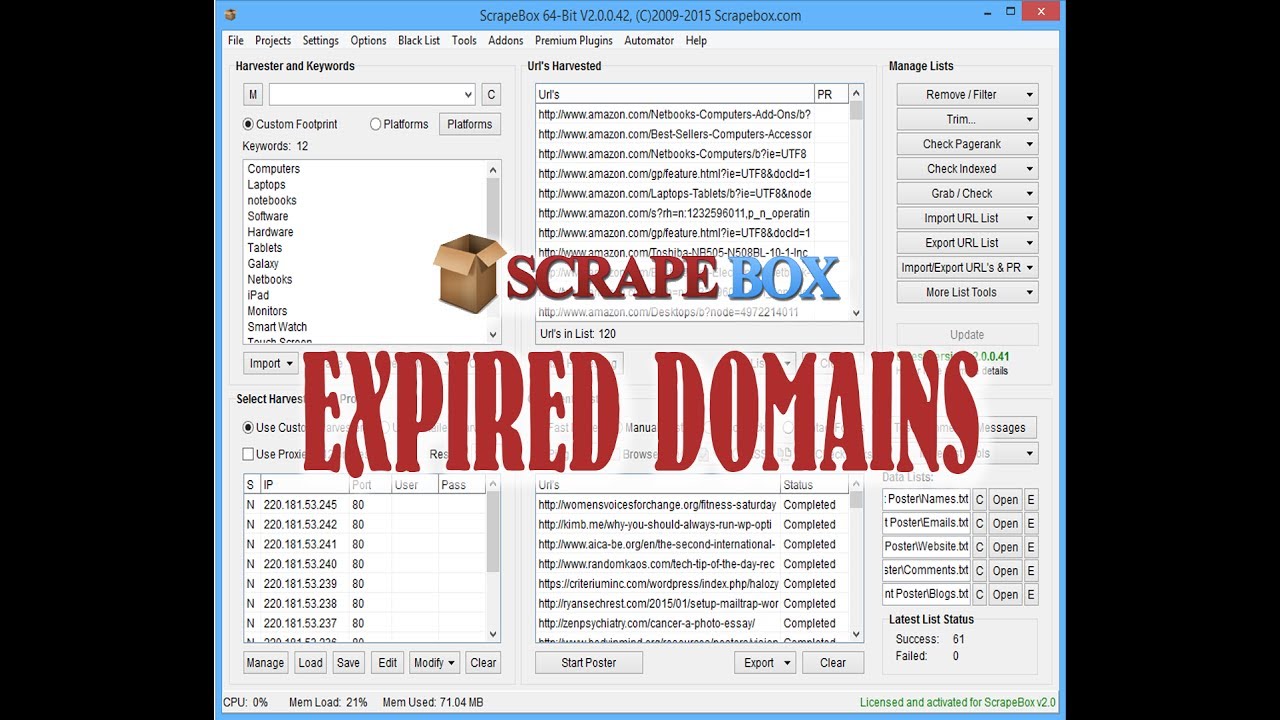Click the Platforms button
This screenshot has width=1280, height=720.
(470, 125)
